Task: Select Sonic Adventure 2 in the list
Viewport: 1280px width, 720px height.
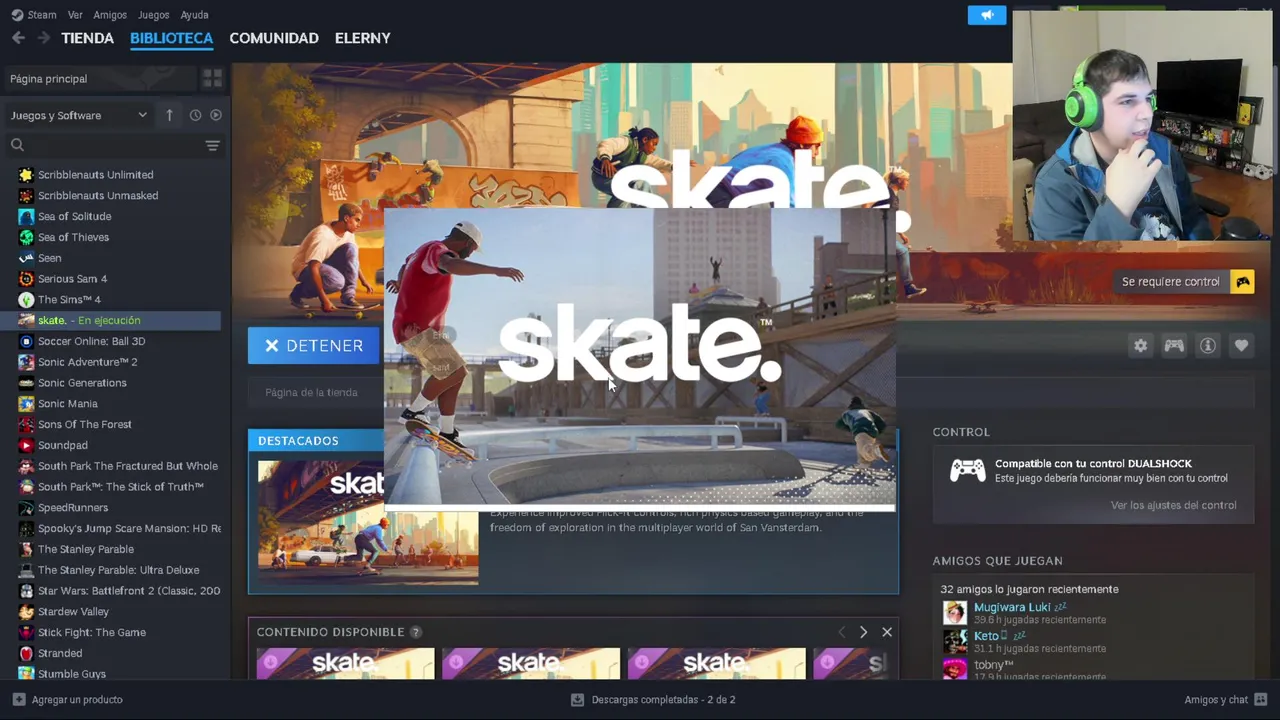Action: (x=87, y=362)
